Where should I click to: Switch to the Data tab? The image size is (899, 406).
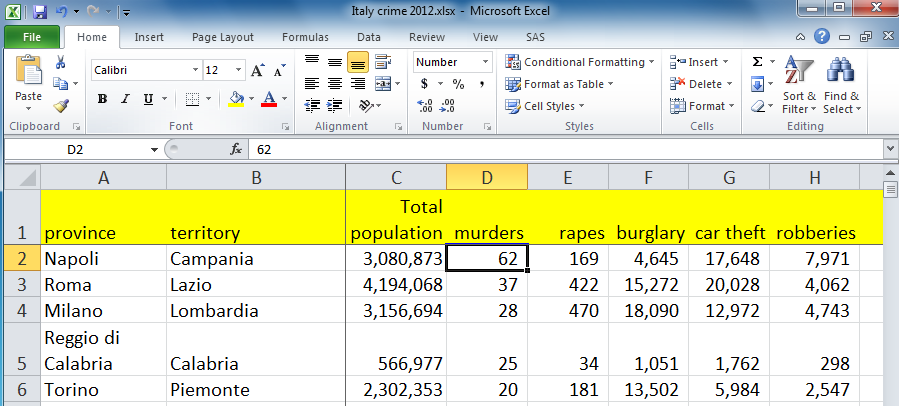(x=369, y=37)
